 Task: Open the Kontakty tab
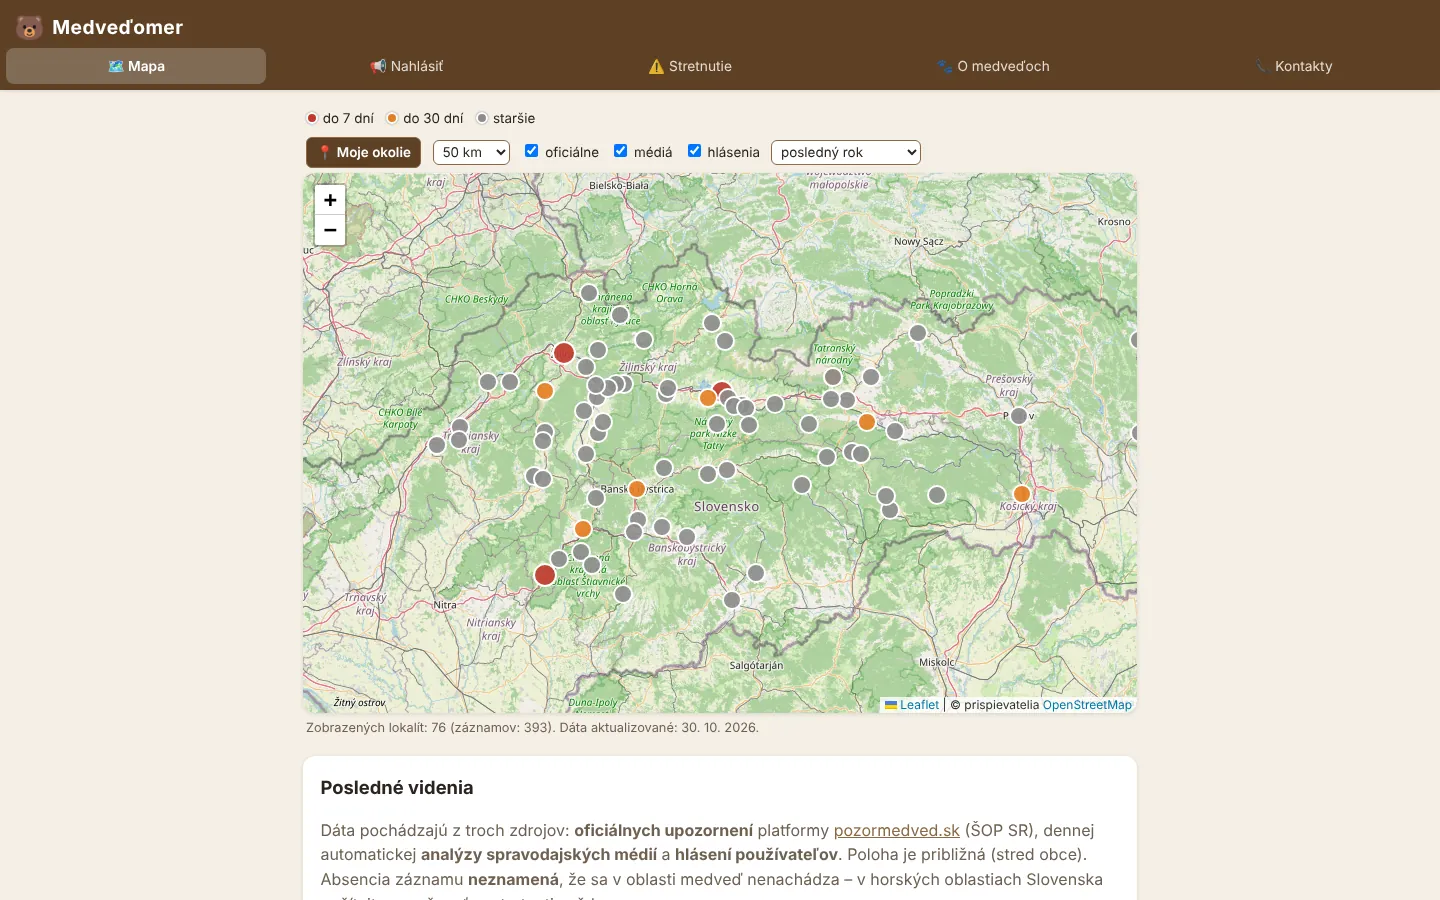pos(1294,66)
